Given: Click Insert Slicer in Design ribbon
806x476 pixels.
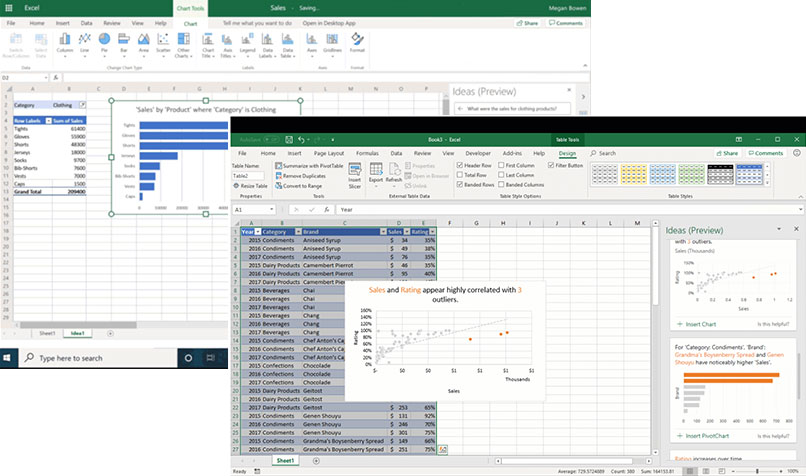Looking at the screenshot, I should [355, 176].
